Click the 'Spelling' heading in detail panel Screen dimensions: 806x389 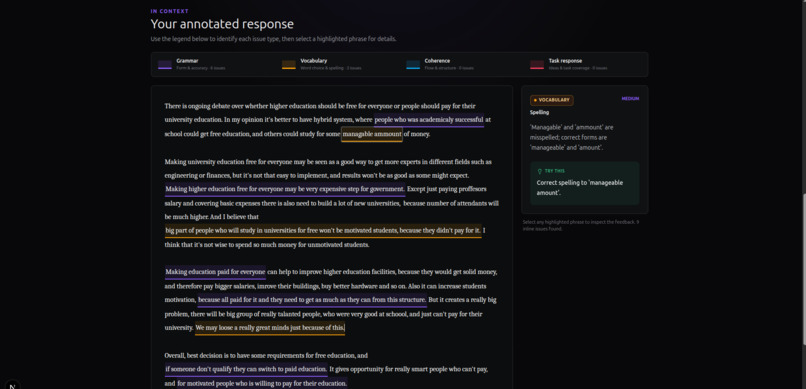(x=539, y=112)
